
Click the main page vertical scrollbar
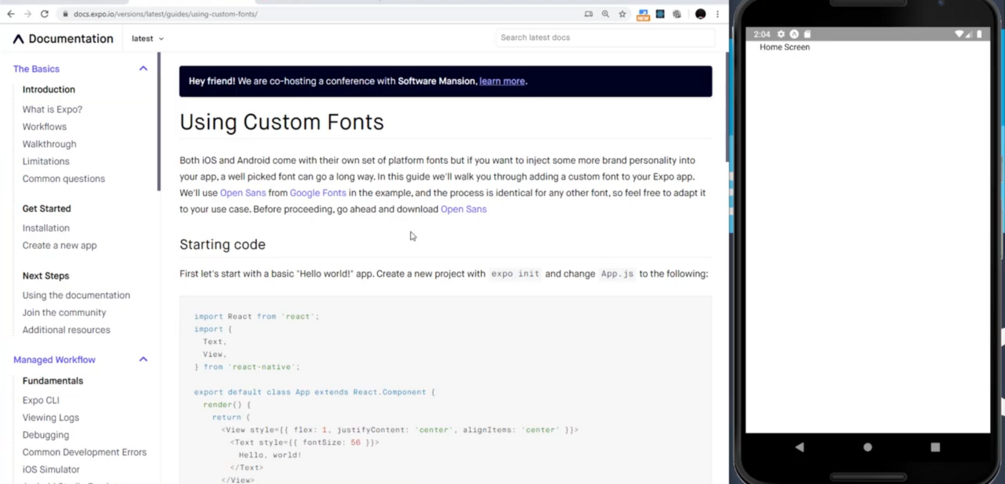click(x=726, y=106)
